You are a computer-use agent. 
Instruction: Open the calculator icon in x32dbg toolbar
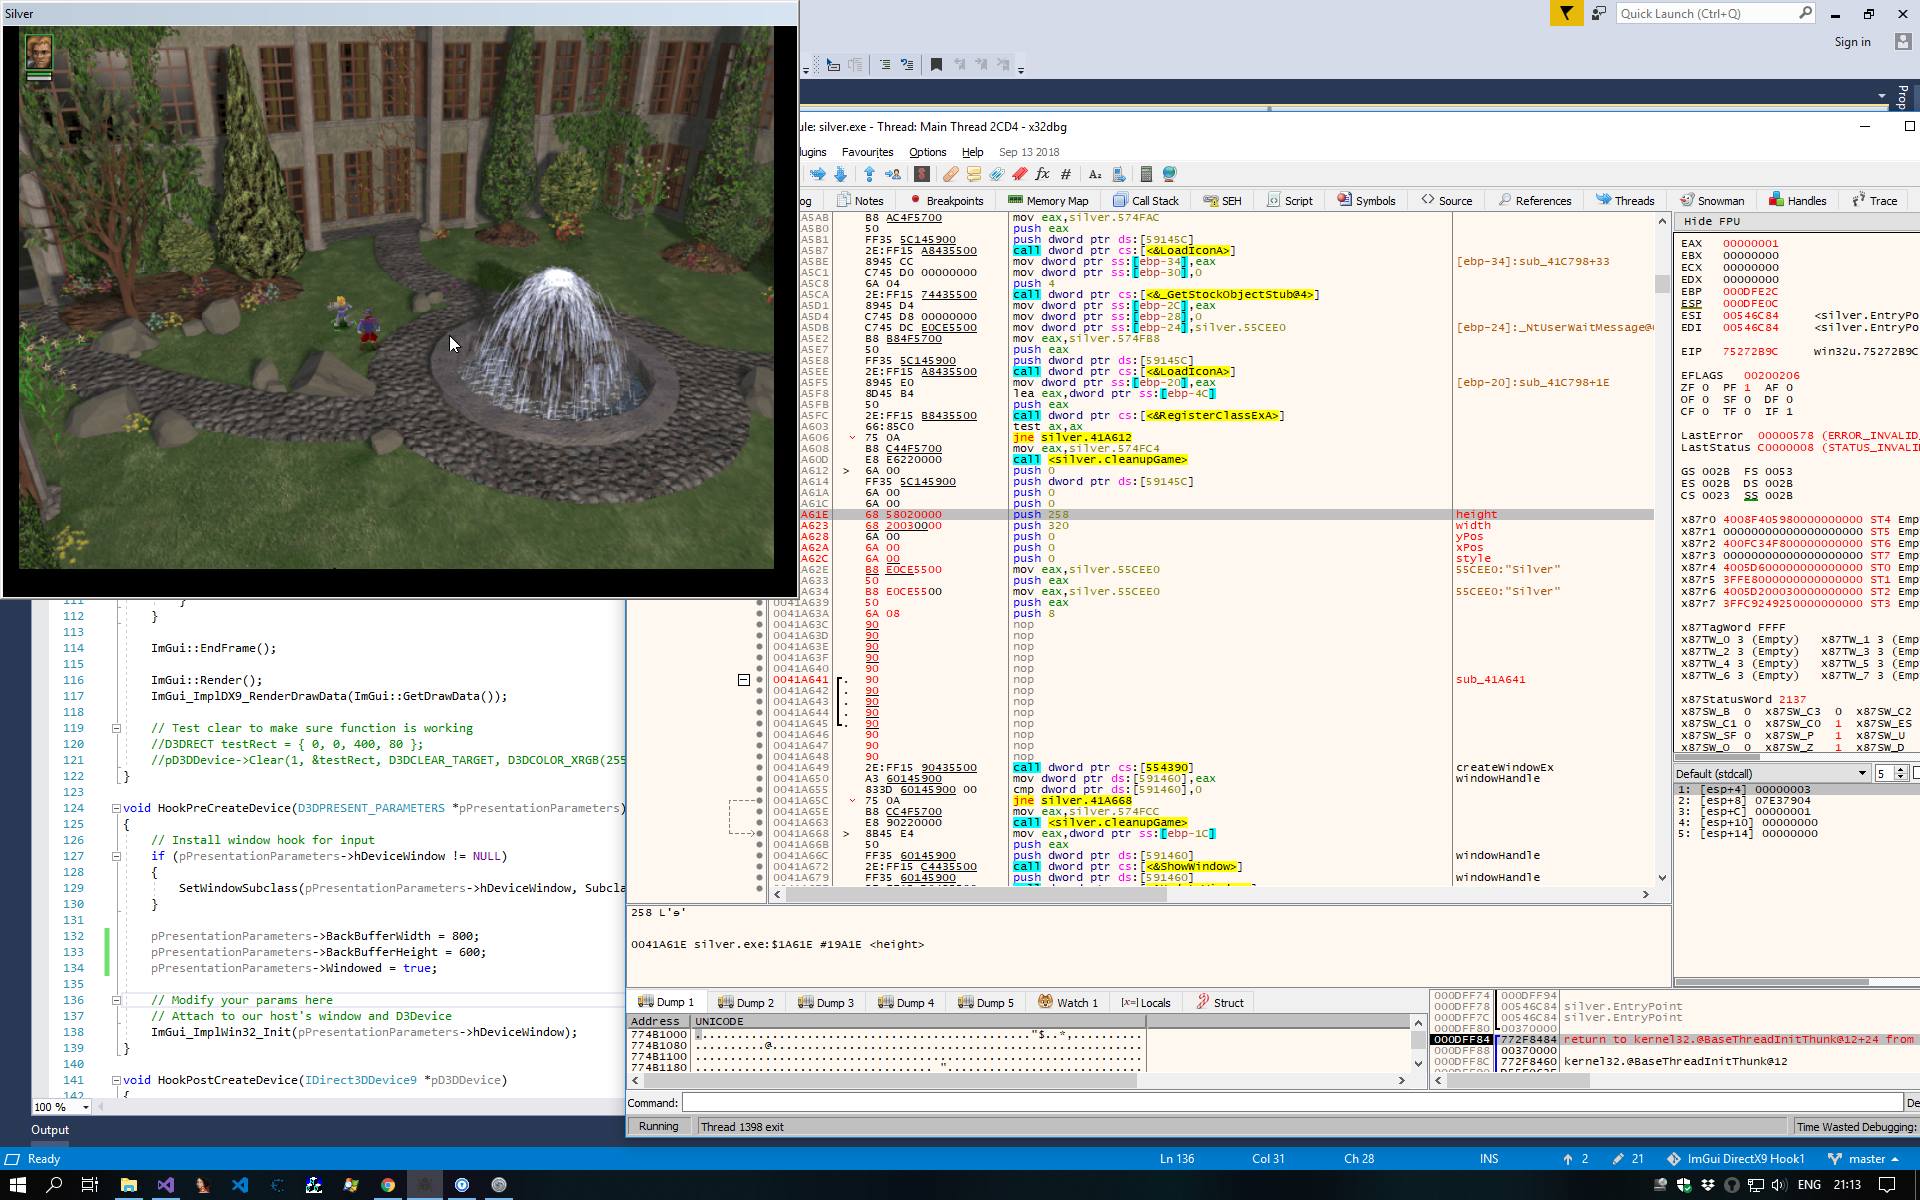pyautogui.click(x=1146, y=174)
